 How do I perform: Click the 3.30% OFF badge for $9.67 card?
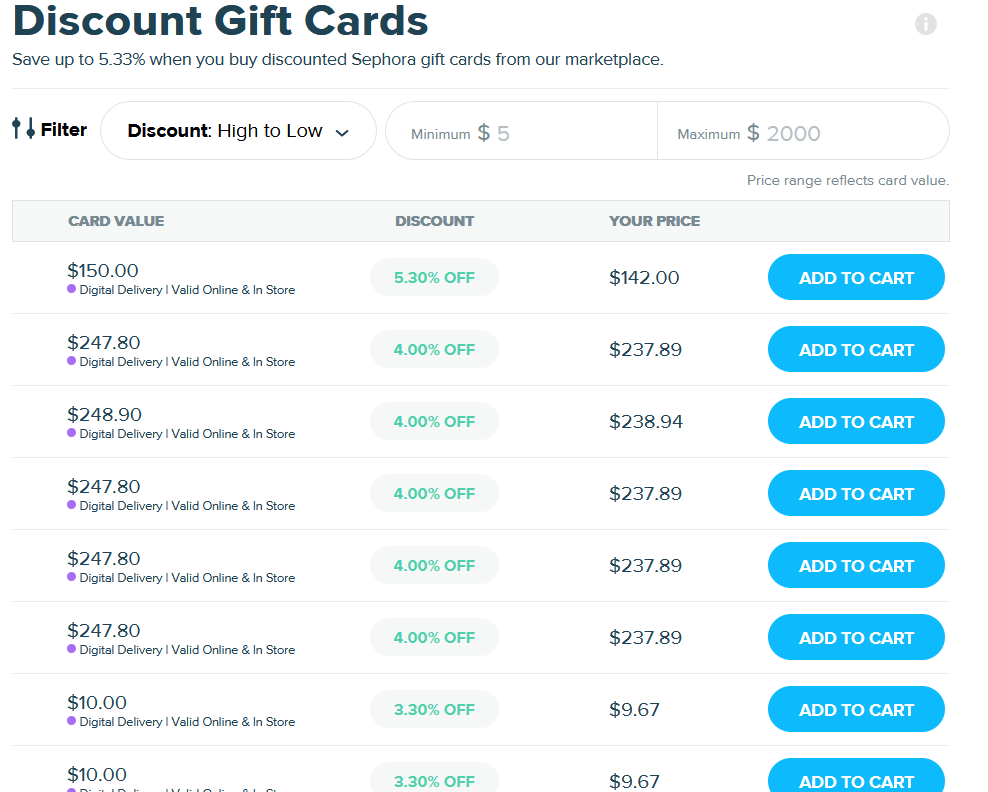click(x=434, y=710)
